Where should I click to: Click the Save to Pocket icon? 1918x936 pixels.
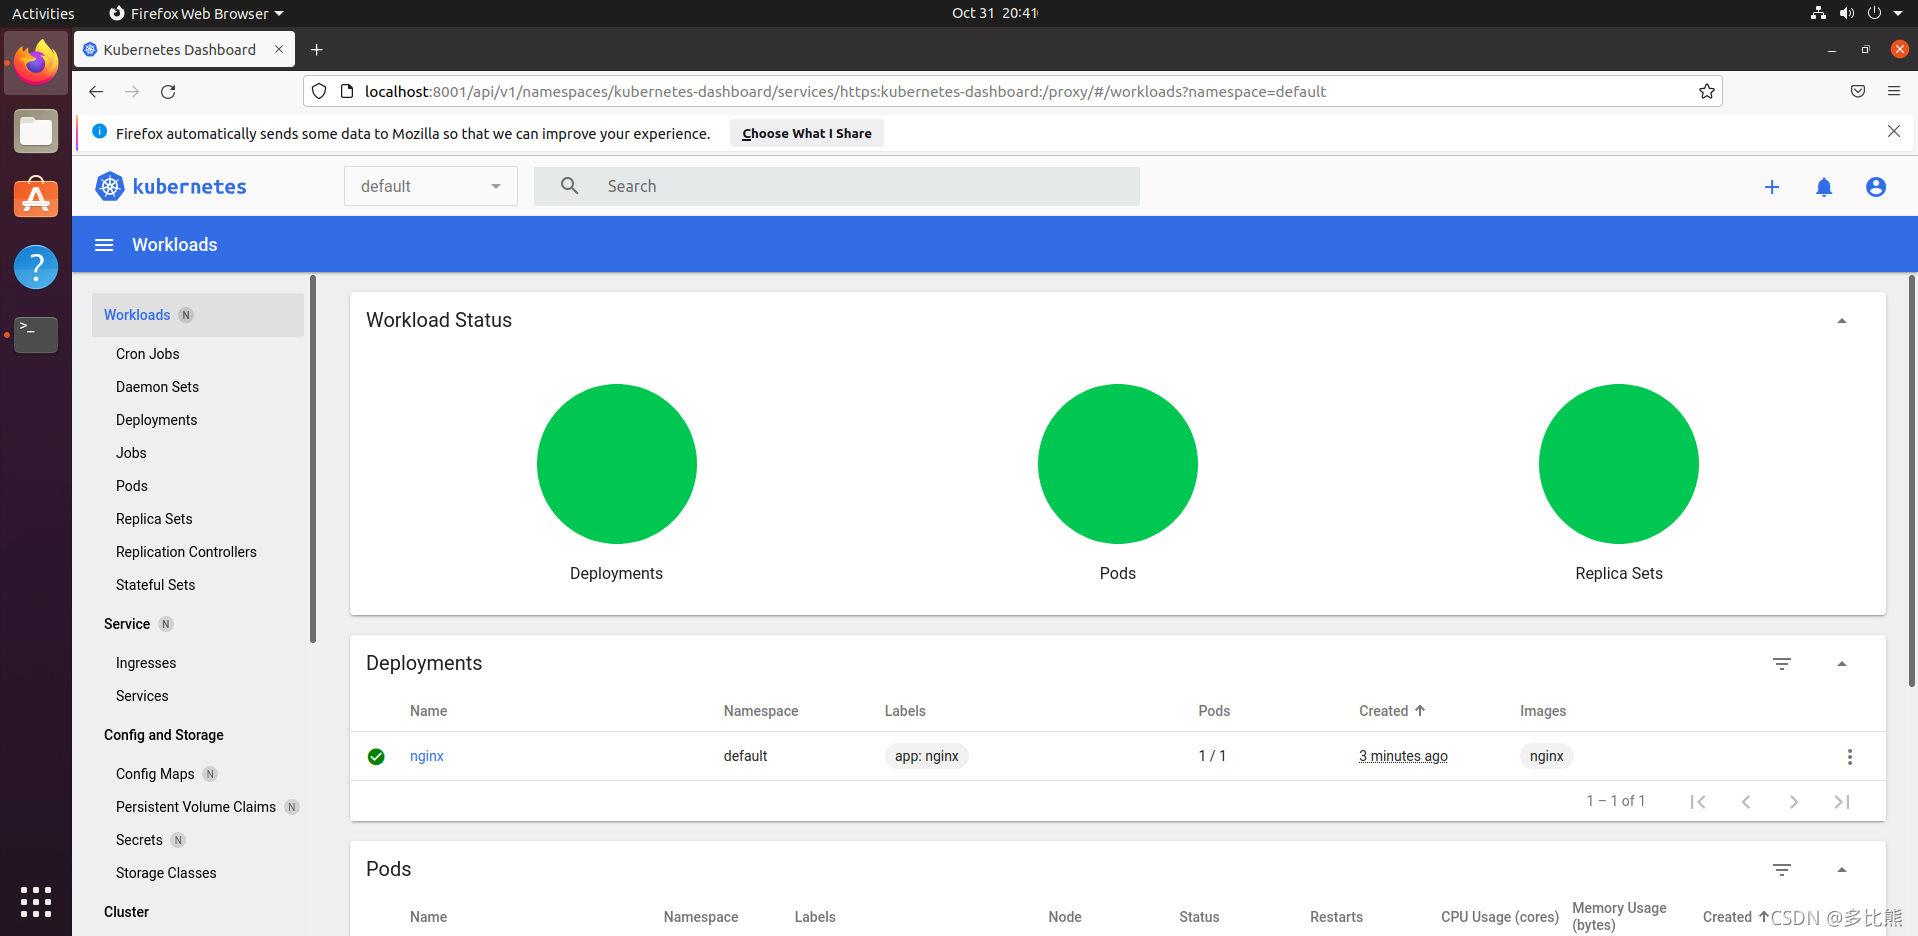click(1858, 91)
